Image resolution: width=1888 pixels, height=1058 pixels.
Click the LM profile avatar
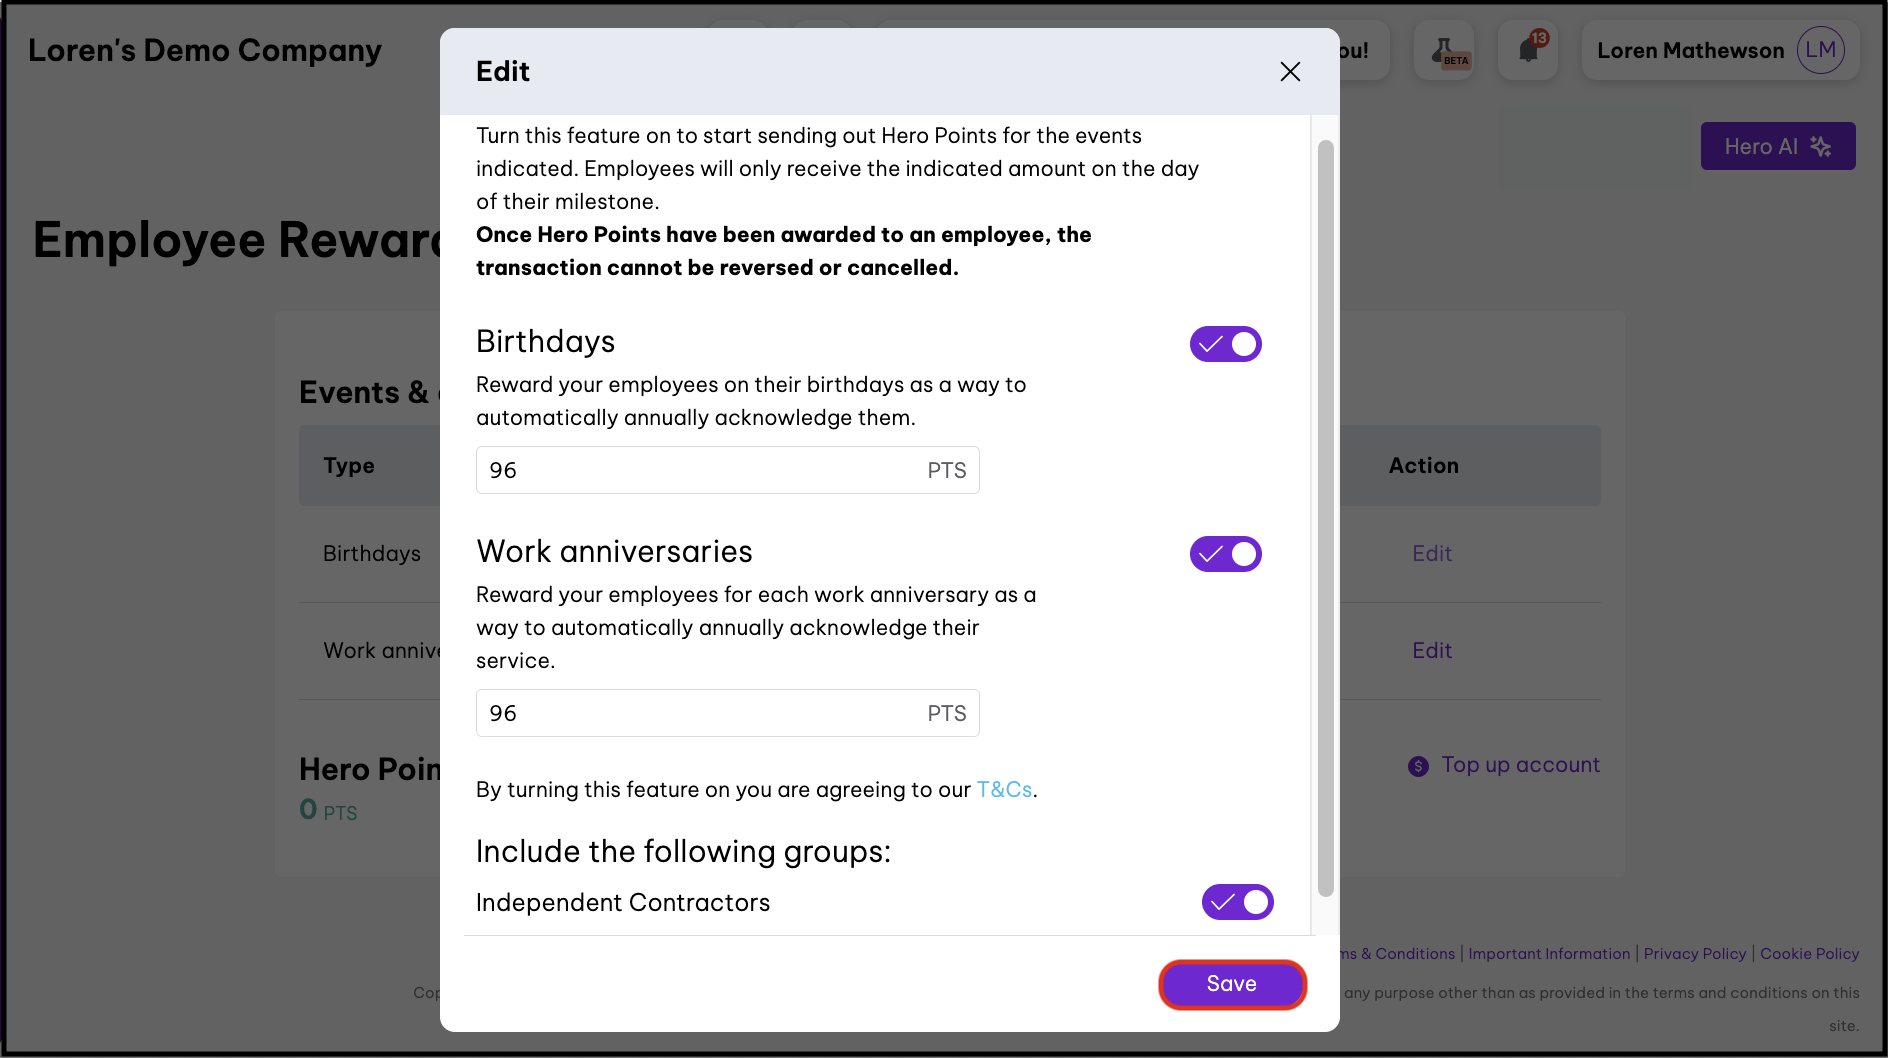(x=1820, y=50)
